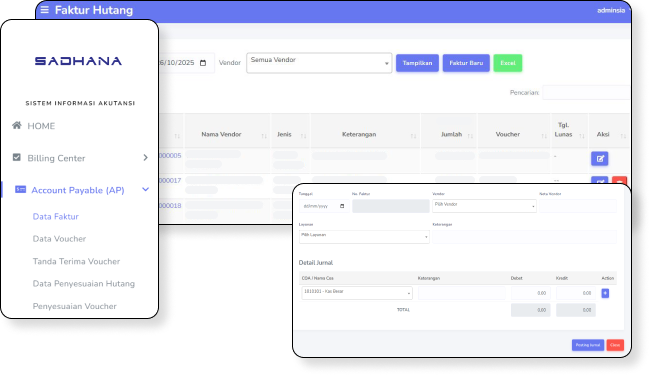Click the SADHANA logo
Screen dimensions: 653x379
[78, 61]
